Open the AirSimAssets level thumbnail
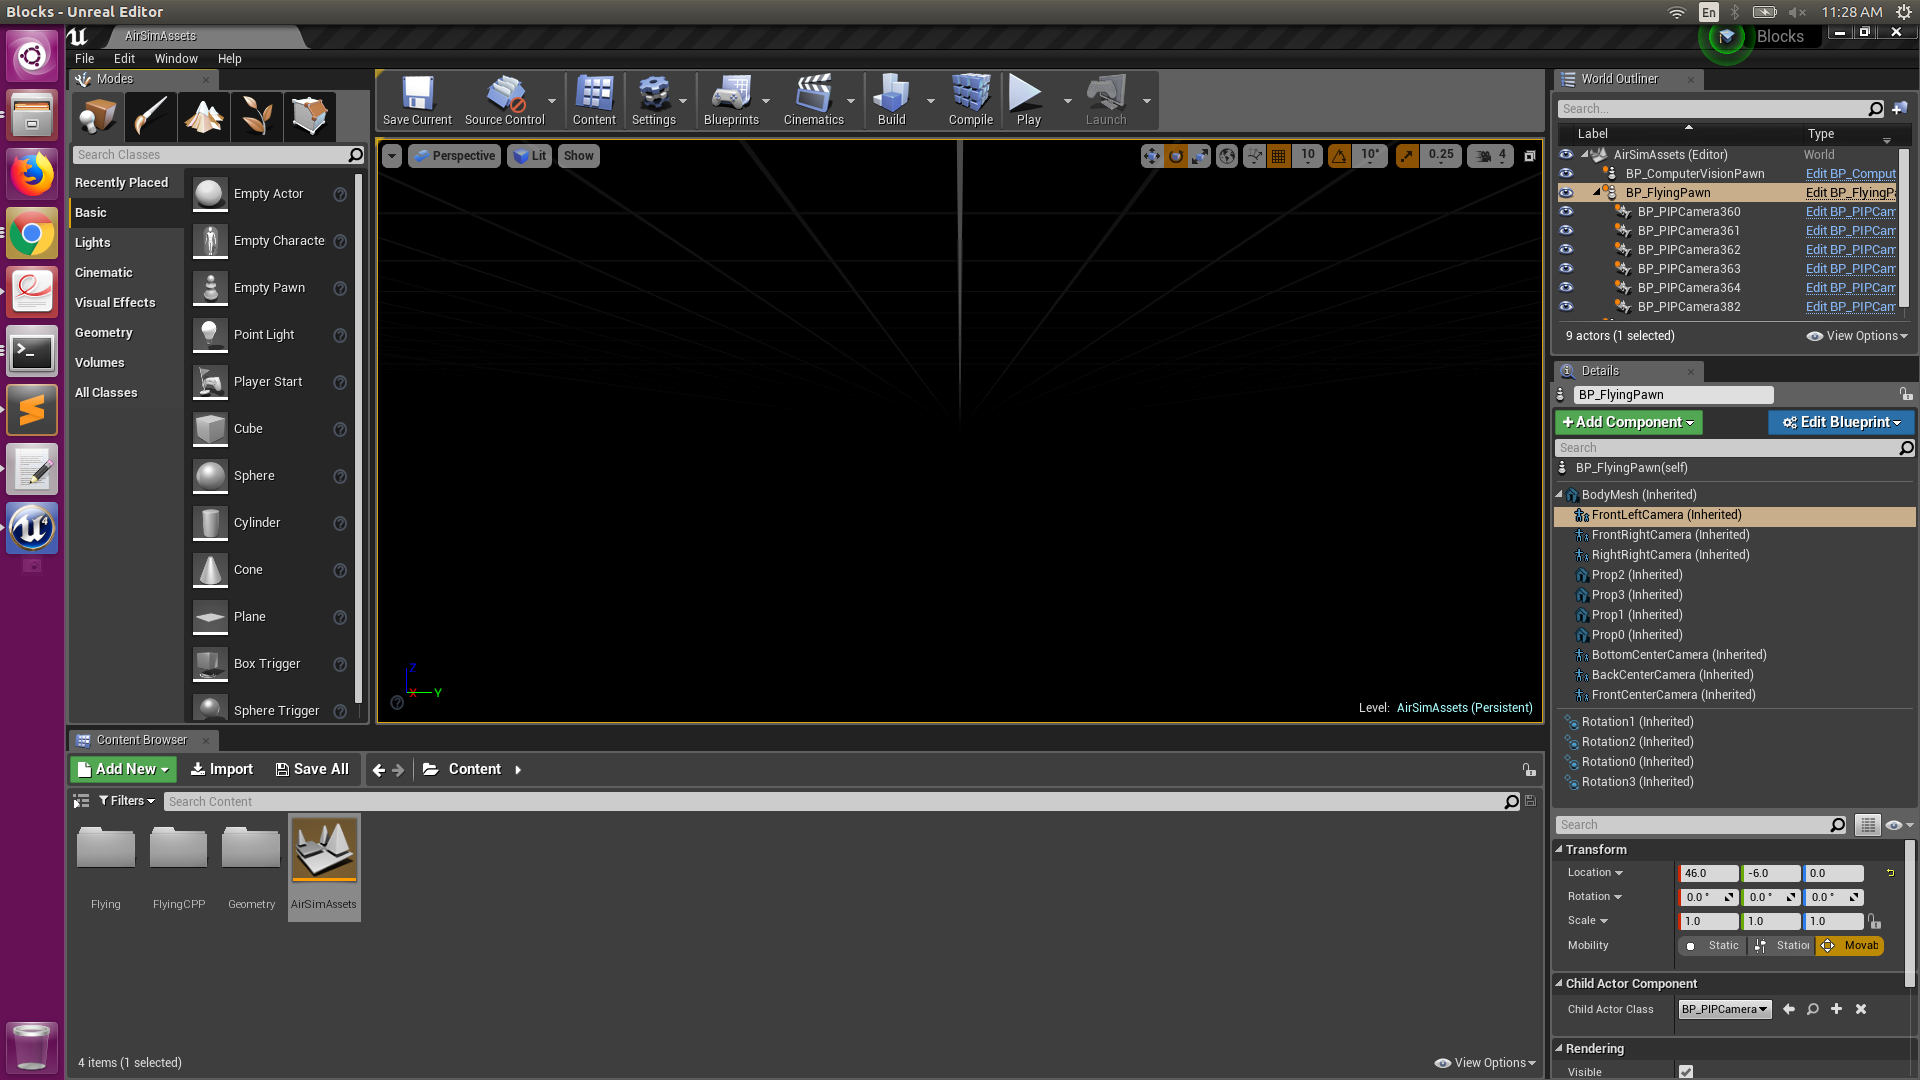This screenshot has width=1920, height=1080. (324, 850)
